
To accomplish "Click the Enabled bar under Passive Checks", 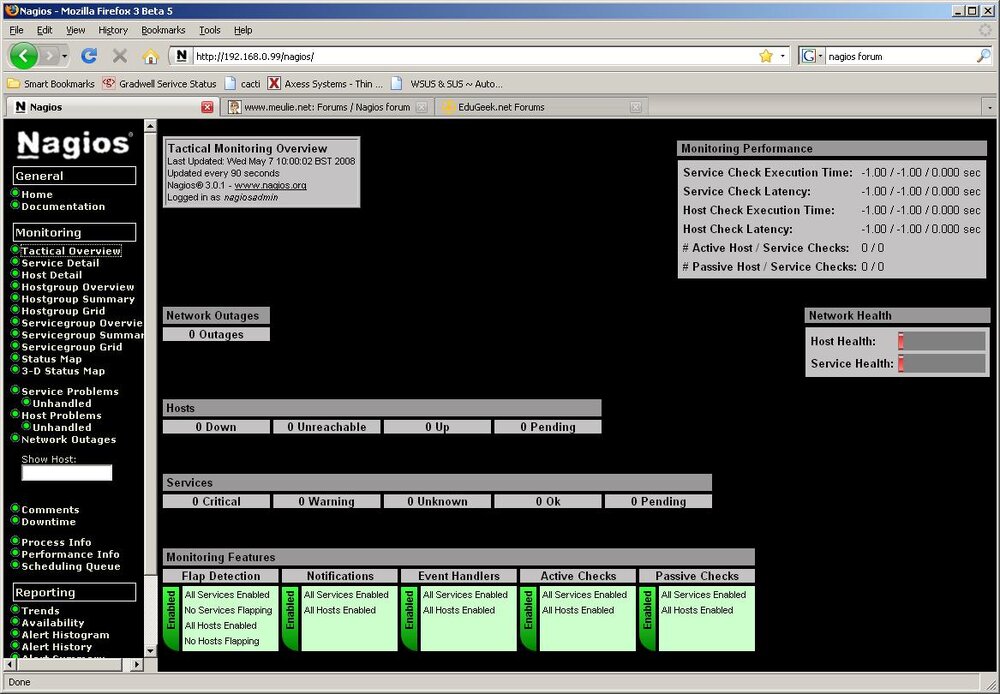I will pos(648,618).
